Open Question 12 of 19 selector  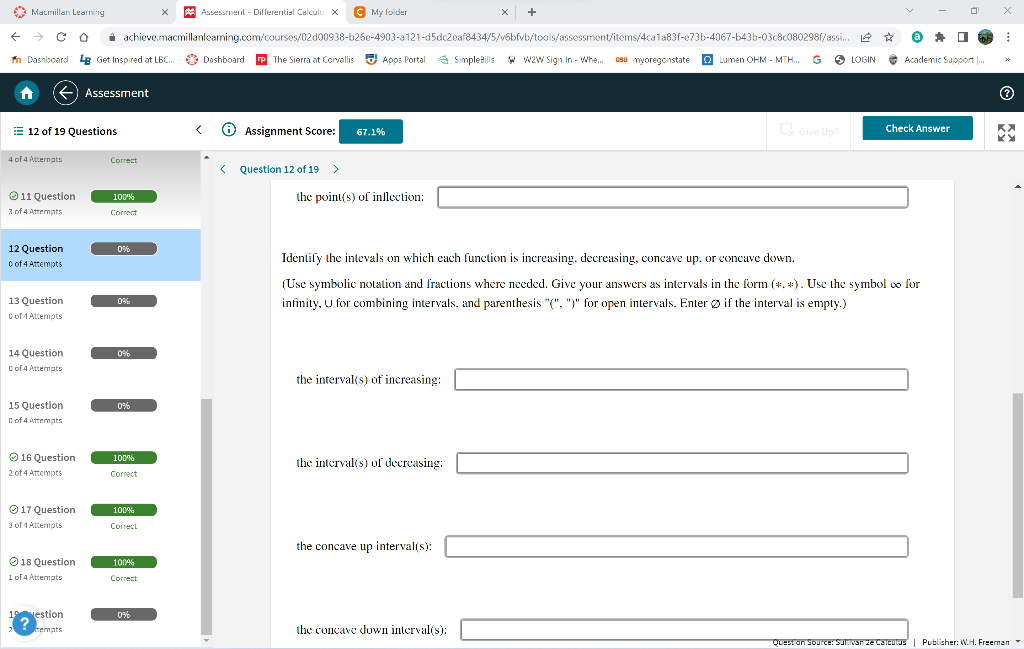pos(279,169)
